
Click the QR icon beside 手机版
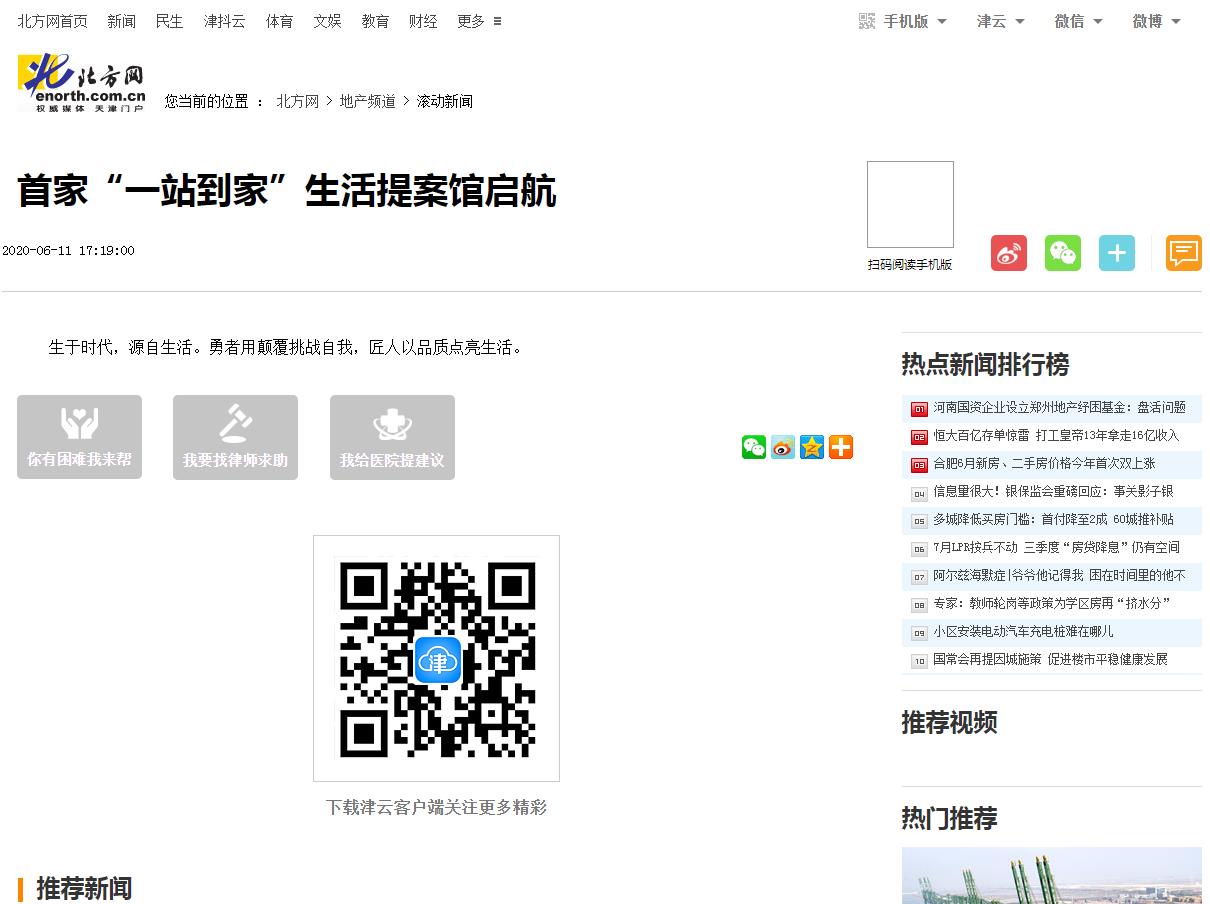(x=867, y=21)
